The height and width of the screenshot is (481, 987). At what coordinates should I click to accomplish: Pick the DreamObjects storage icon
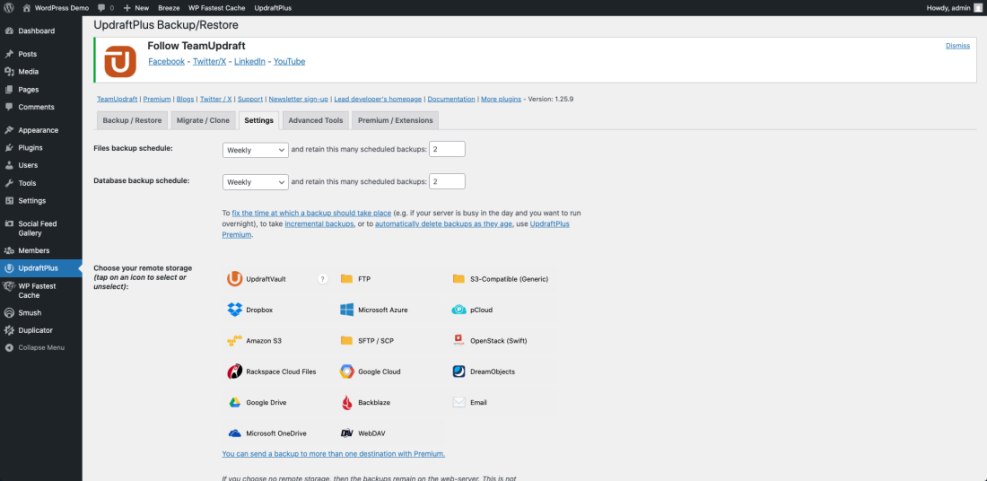coord(459,371)
